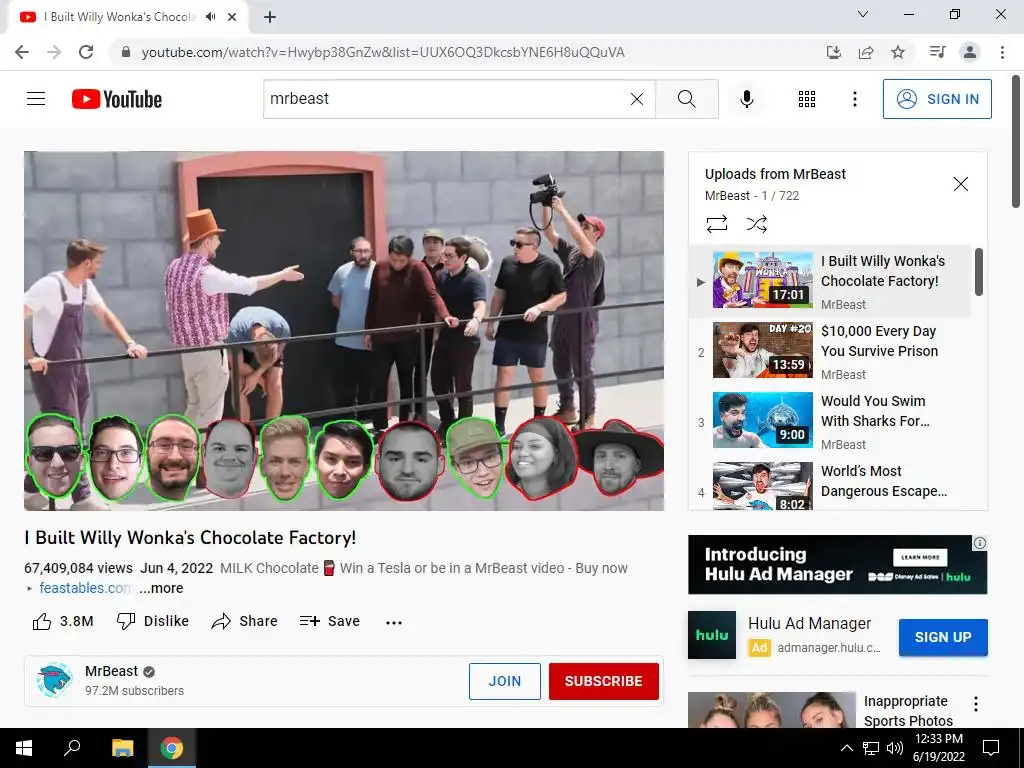Open Would You Swim With Sharks video
The width and height of the screenshot is (1024, 768).
830,422
